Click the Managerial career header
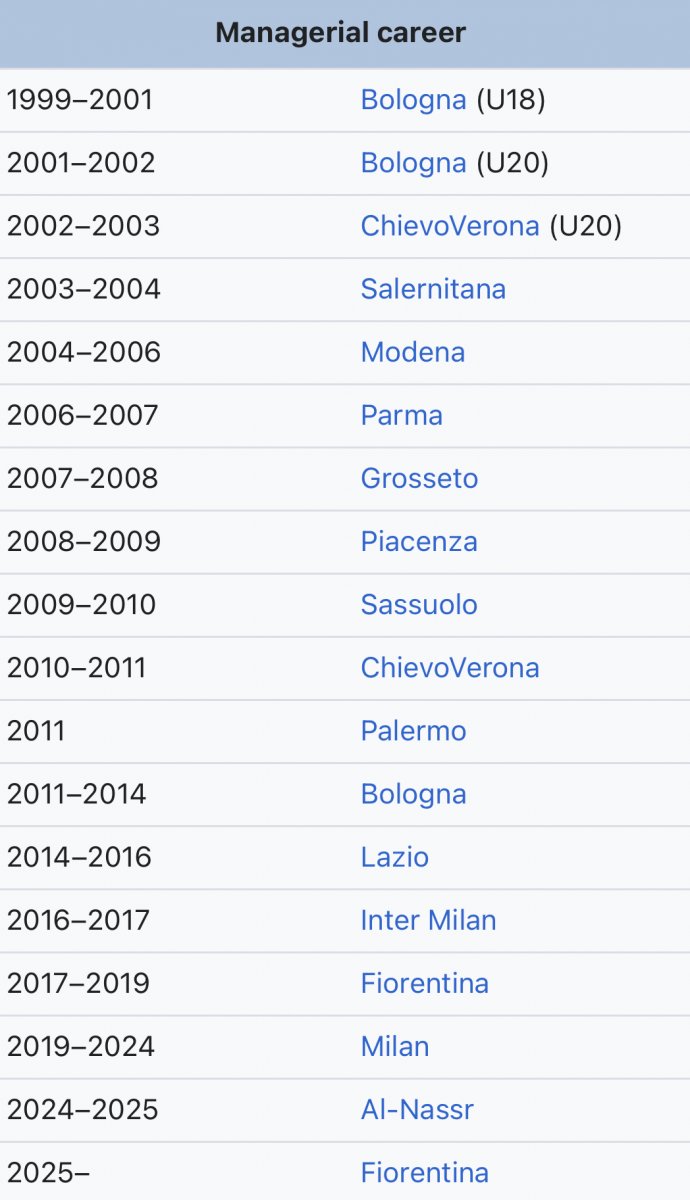Viewport: 690px width, 1200px height. 341,33
